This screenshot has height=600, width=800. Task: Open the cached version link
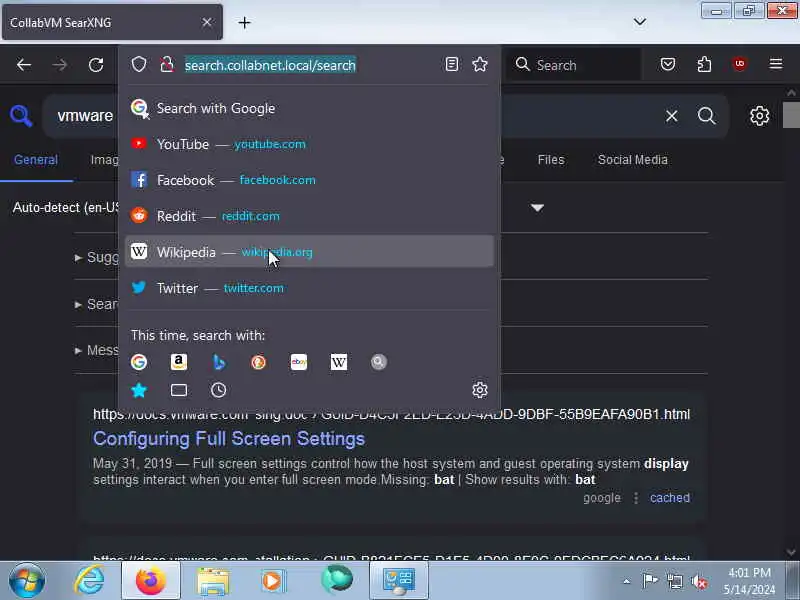670,497
